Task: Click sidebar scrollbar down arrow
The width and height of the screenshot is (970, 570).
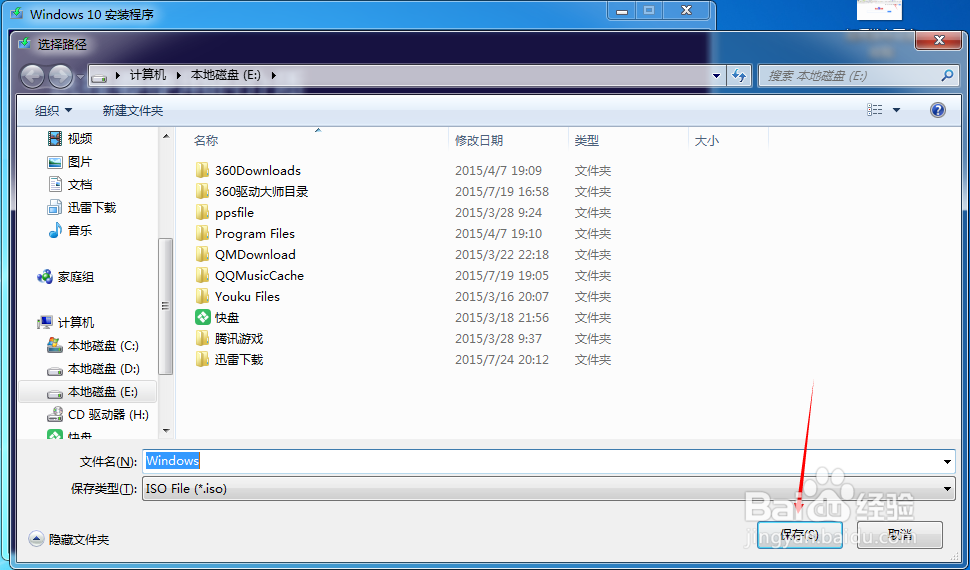Action: (166, 431)
